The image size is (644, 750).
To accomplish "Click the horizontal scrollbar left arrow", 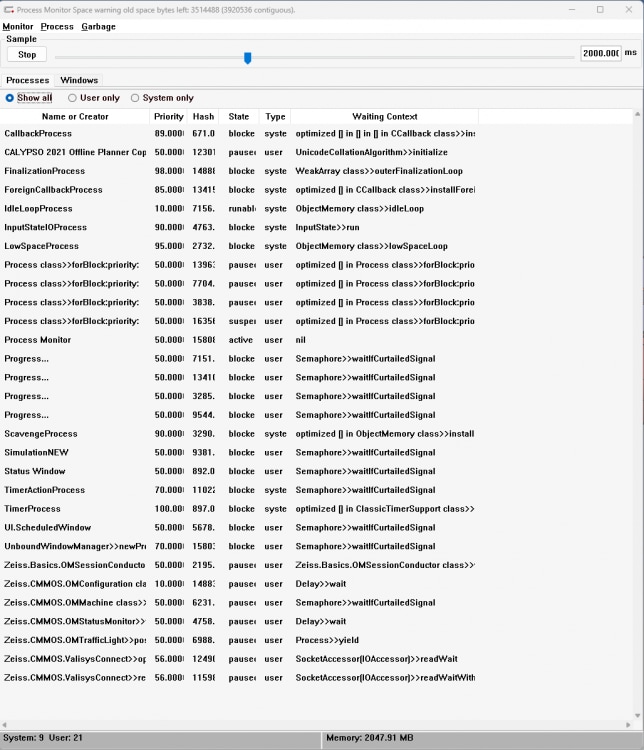I will 4,725.
